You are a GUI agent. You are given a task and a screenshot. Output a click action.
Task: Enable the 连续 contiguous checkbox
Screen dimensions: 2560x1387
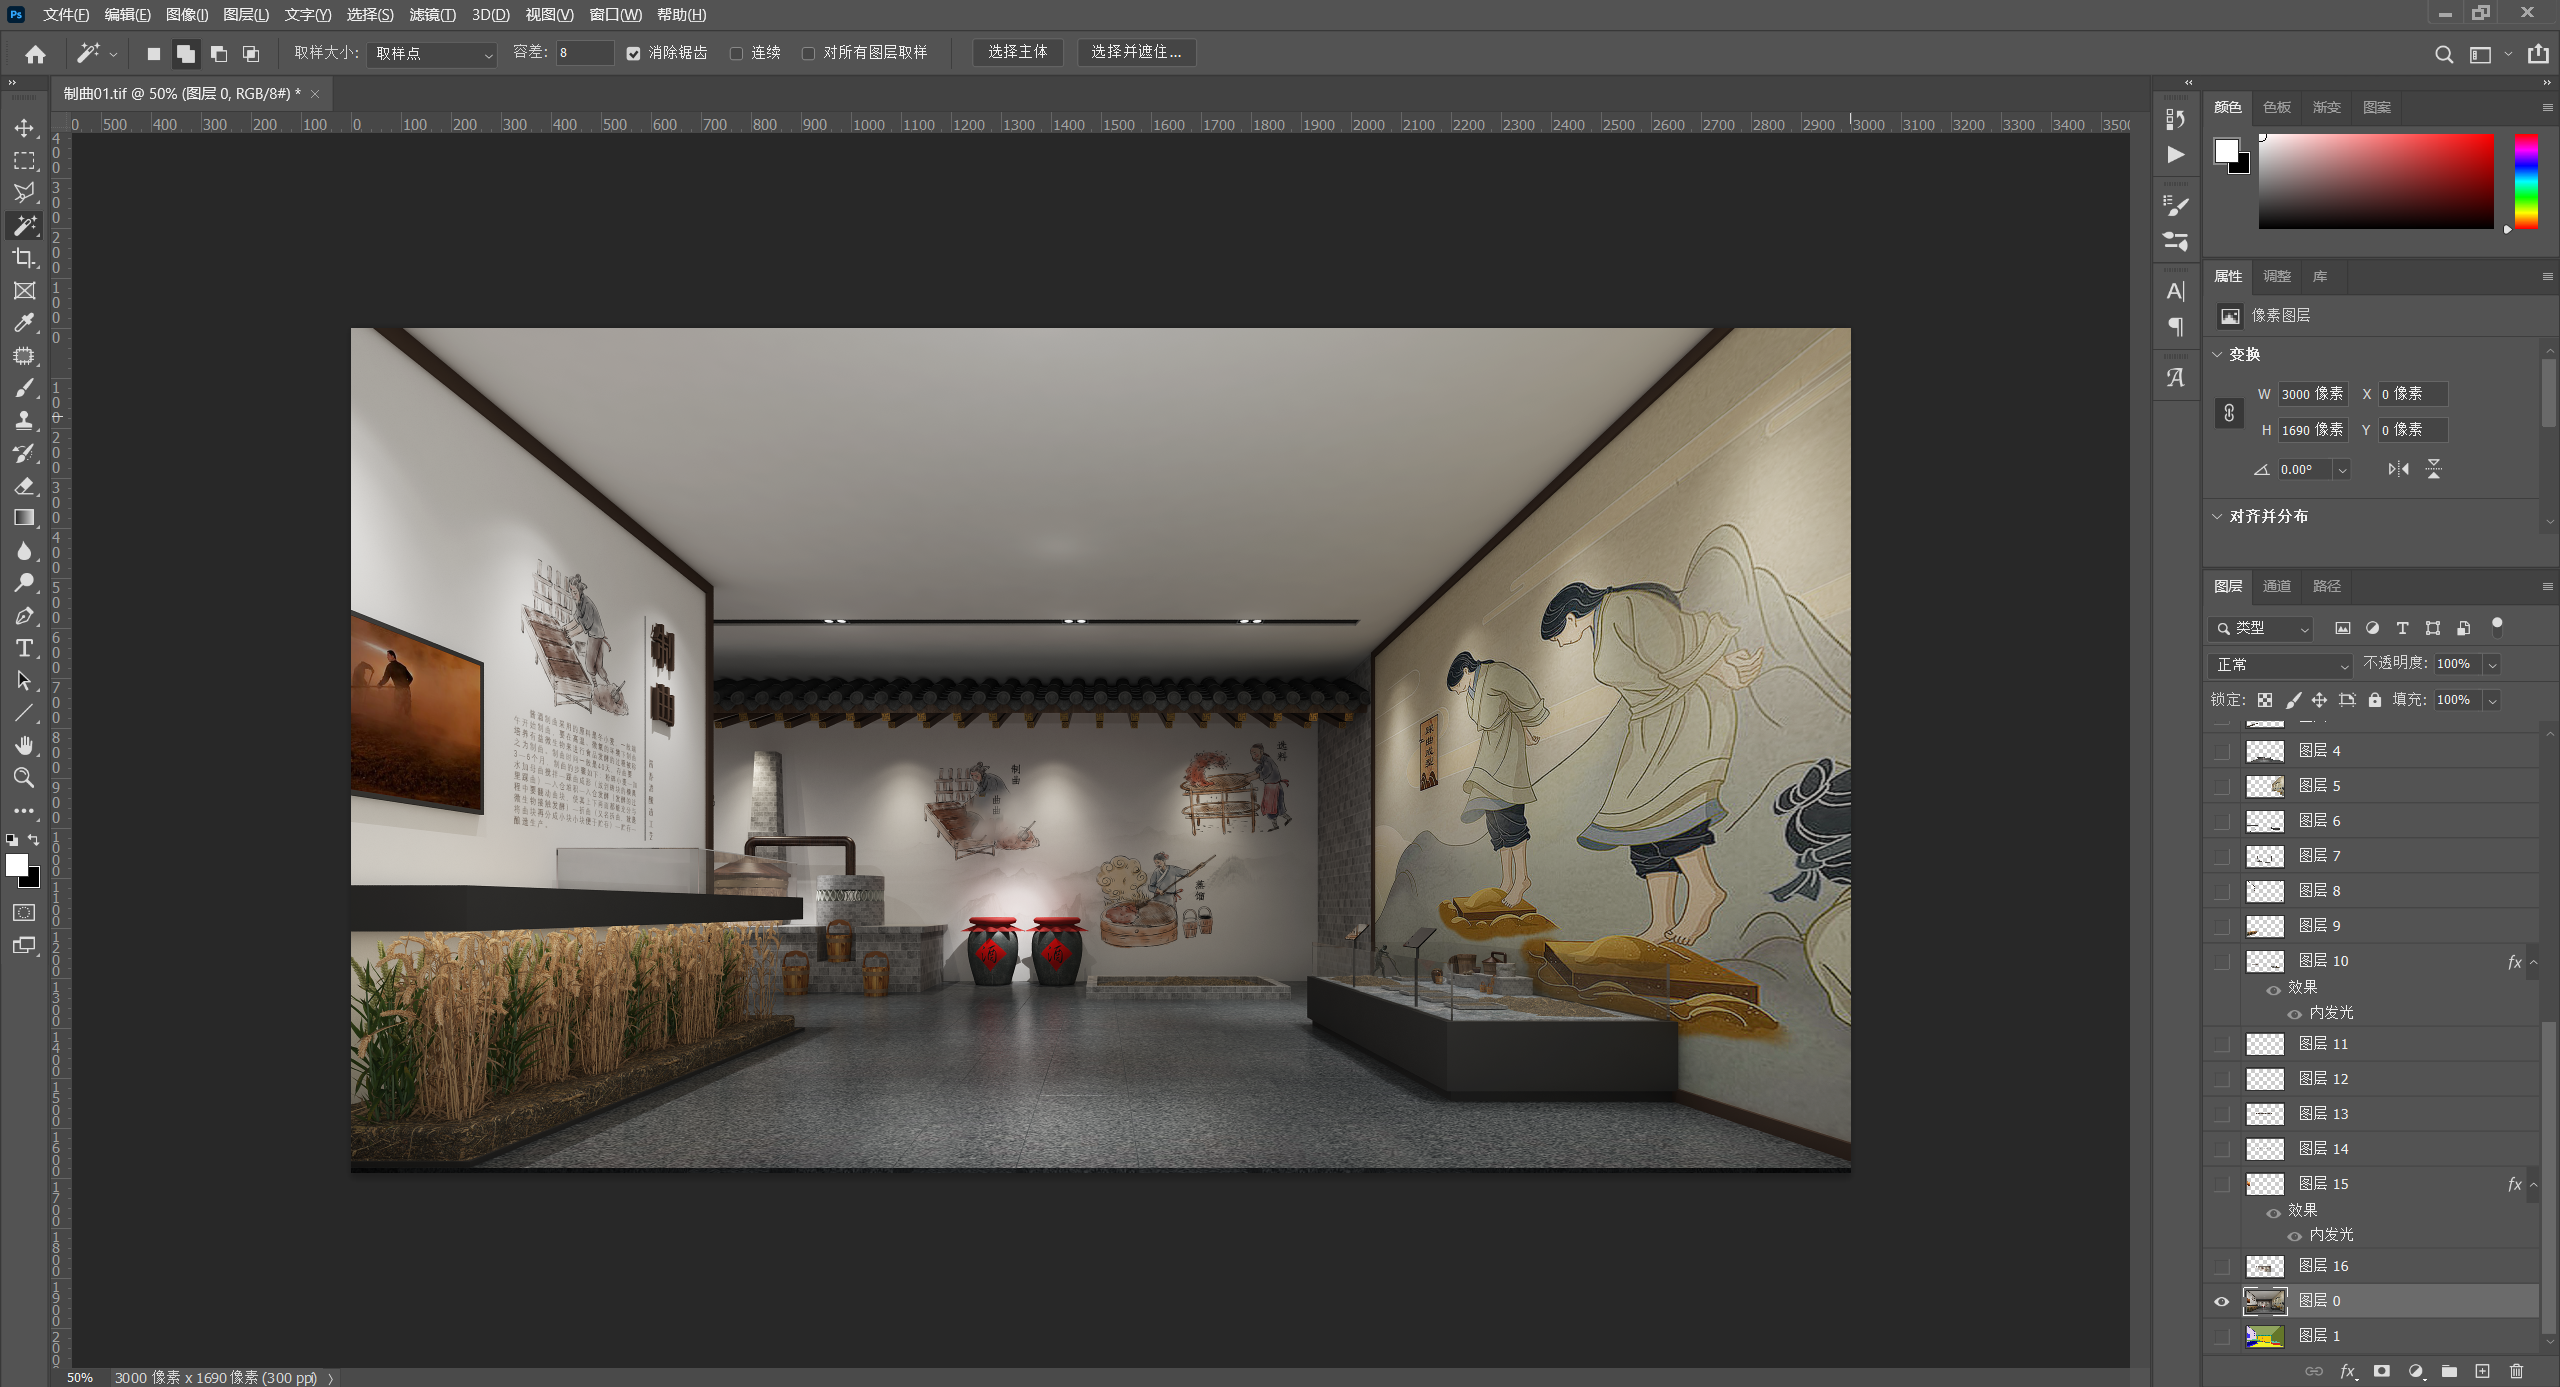pyautogui.click(x=737, y=53)
